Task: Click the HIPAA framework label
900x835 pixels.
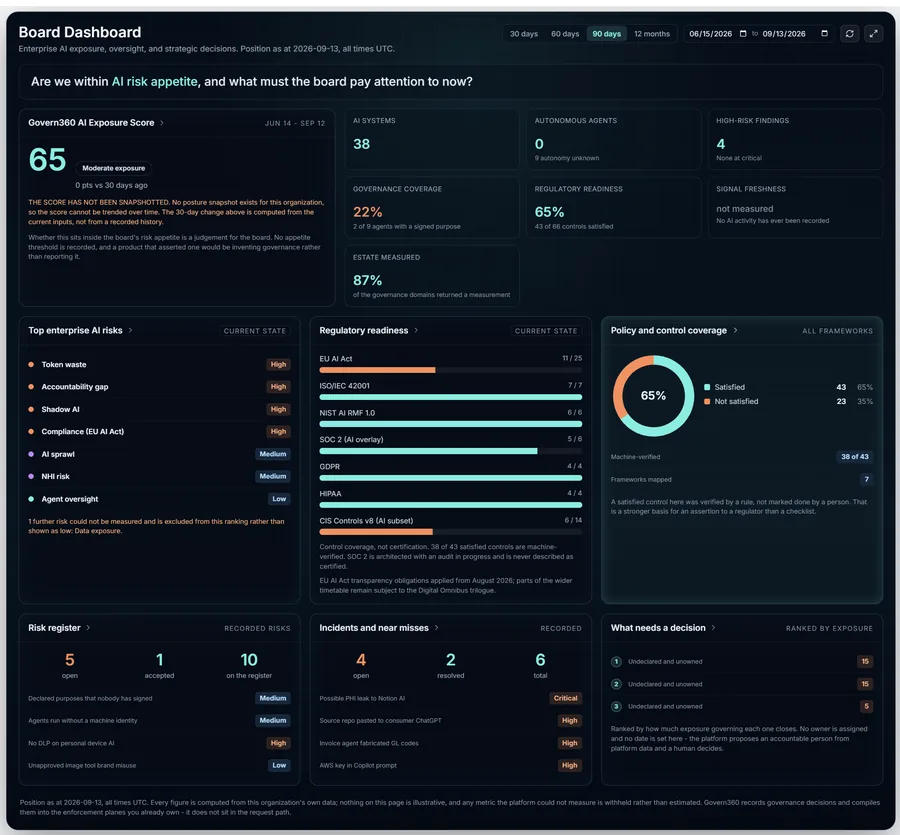Action: tap(330, 494)
